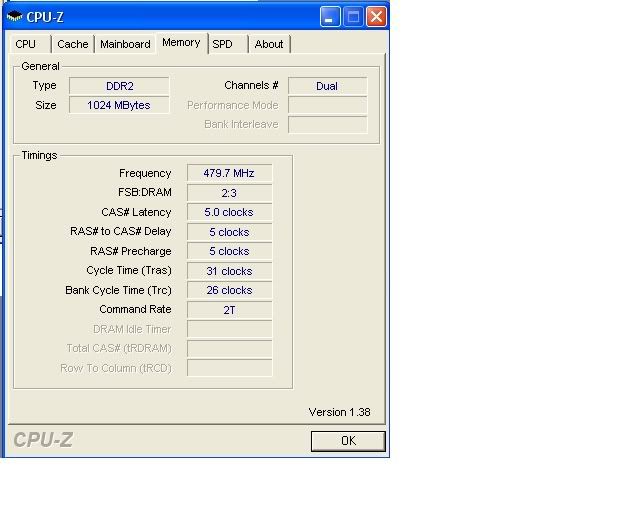Viewport: 640px width, 512px height.
Task: Click the empty Total CAS# (tRDRAM) field
Action: tap(229, 348)
